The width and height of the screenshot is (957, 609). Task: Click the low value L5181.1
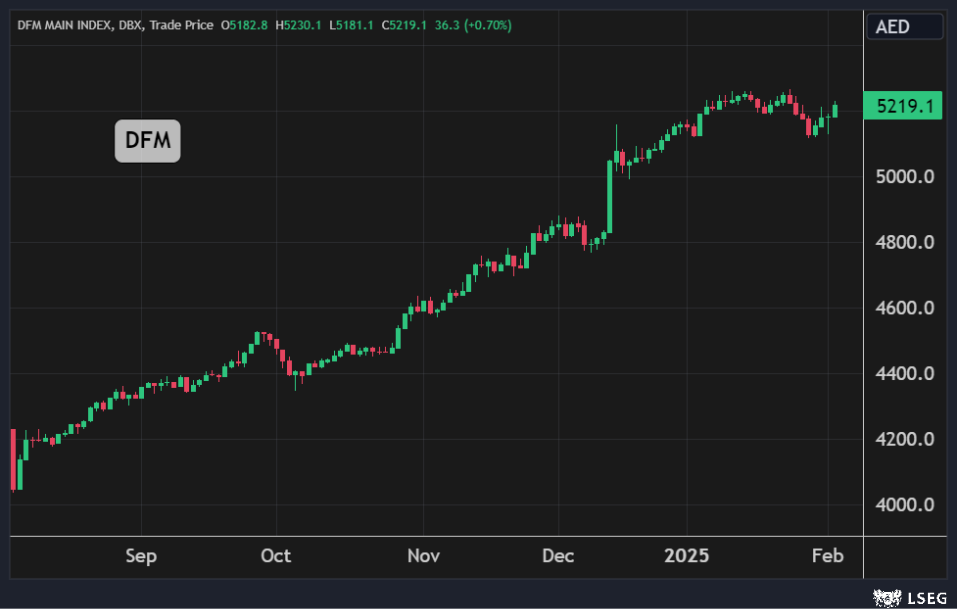[x=351, y=26]
